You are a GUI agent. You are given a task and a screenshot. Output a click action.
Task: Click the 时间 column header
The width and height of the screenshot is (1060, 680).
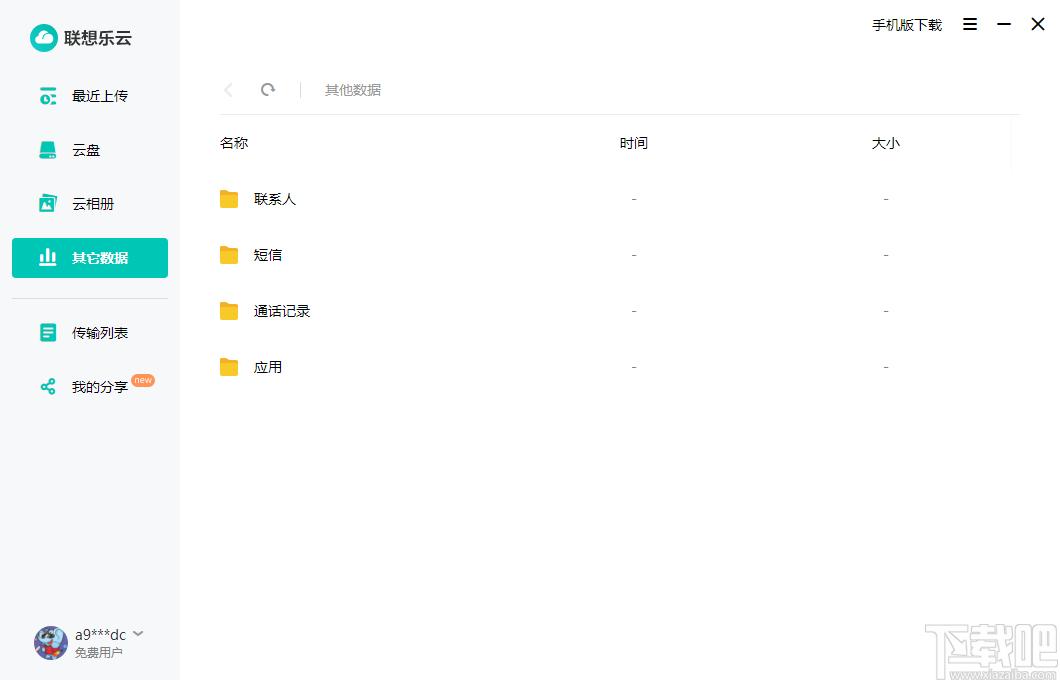[633, 143]
